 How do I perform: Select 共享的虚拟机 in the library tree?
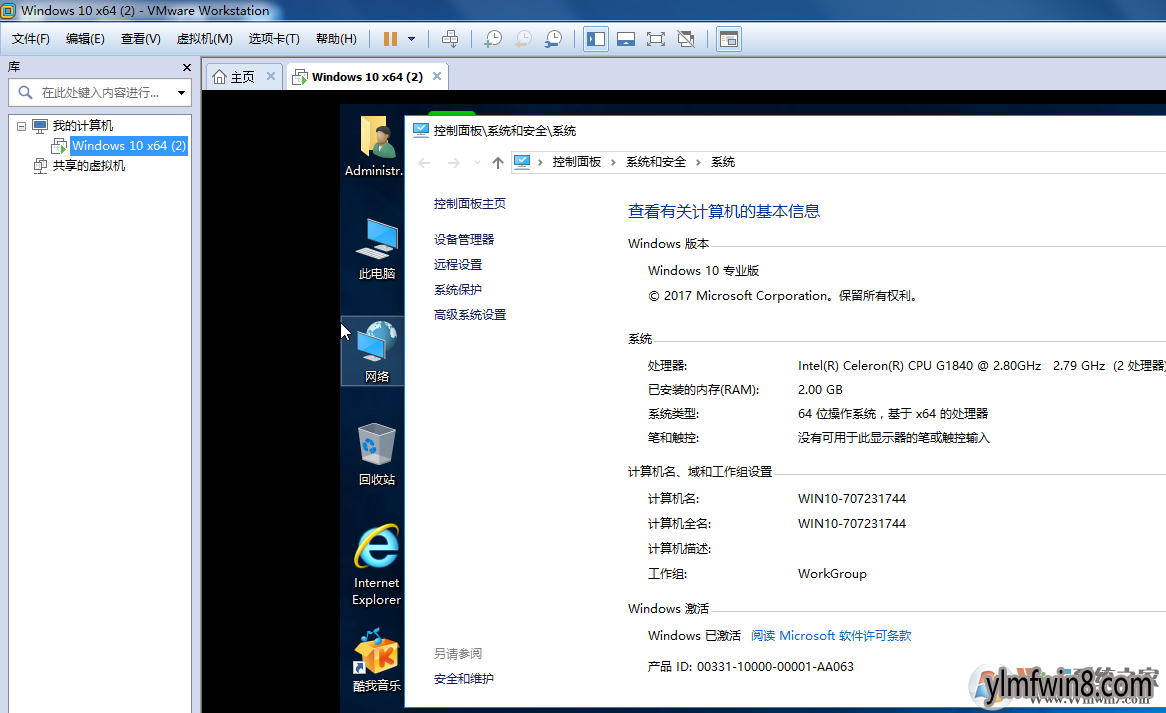88,166
